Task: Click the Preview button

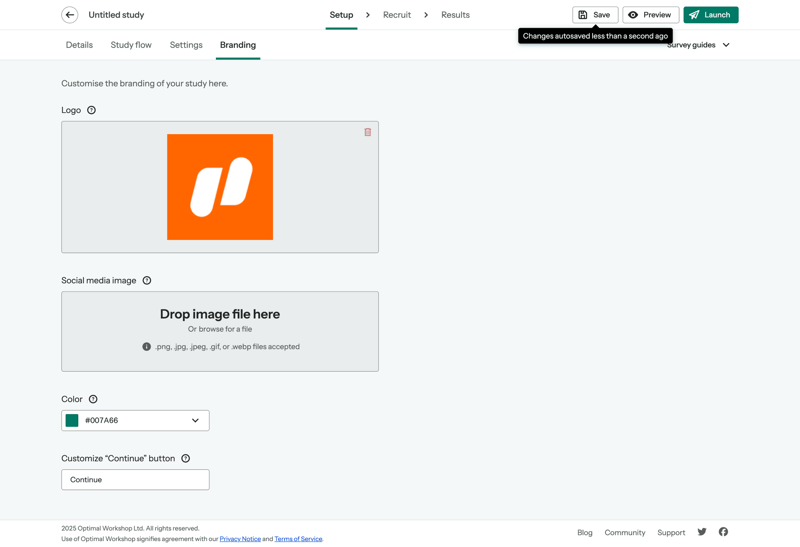Action: [x=650, y=15]
